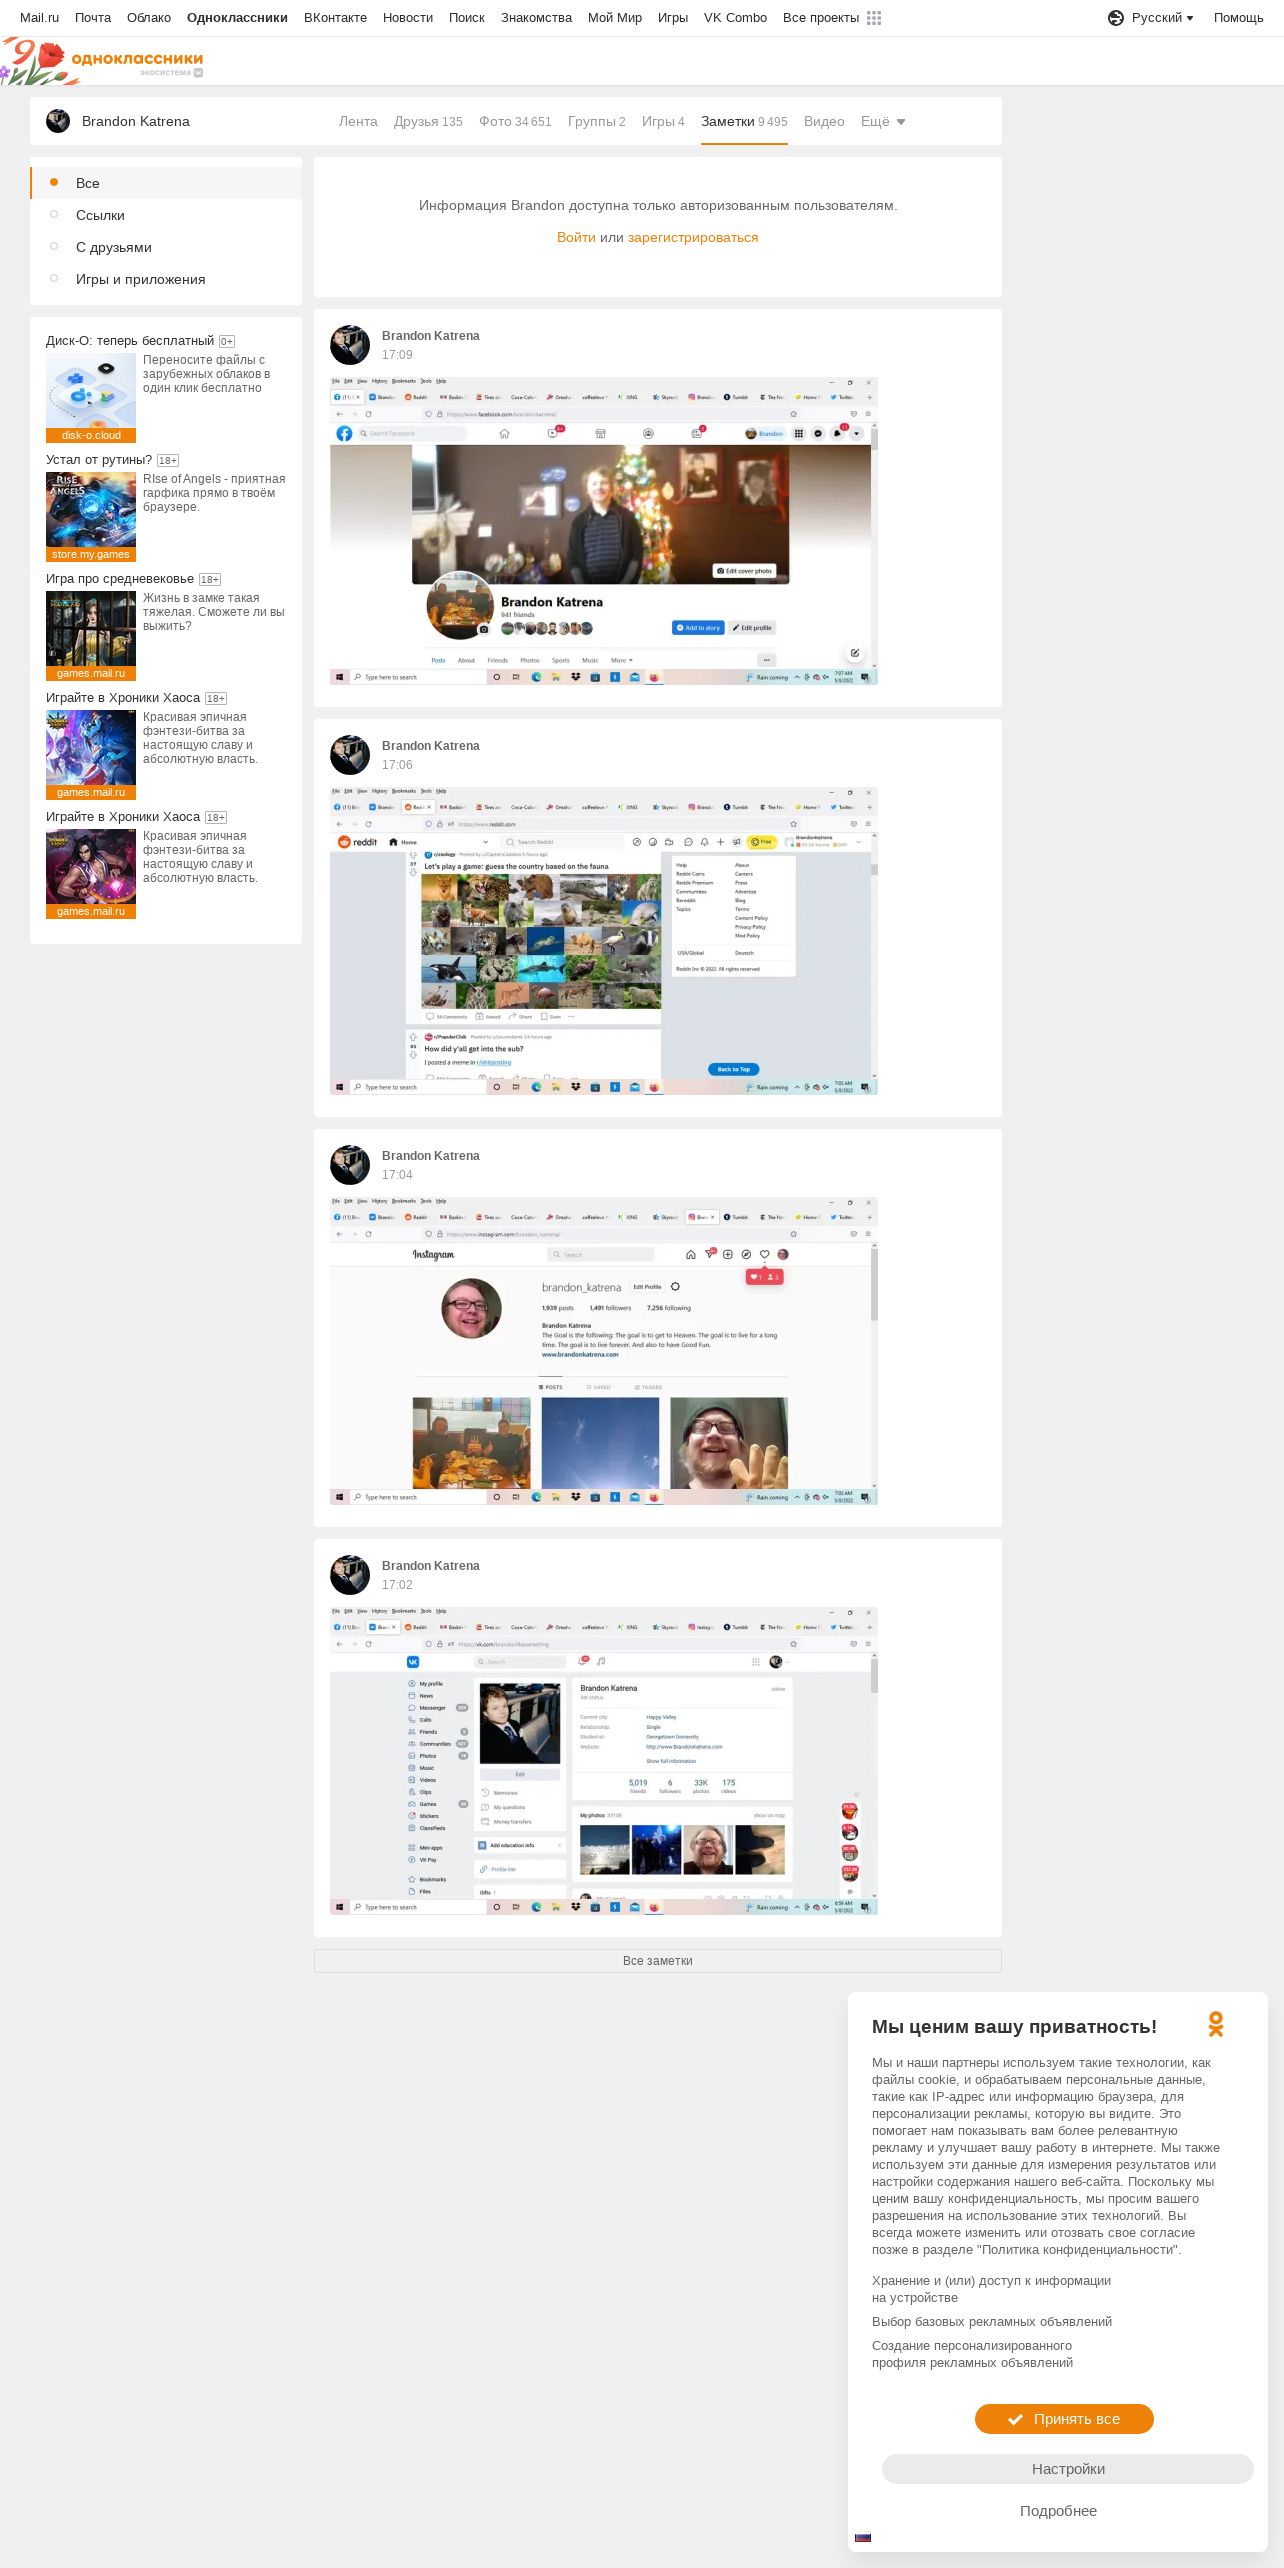Open Brandon Katrena name in header
The width and height of the screenshot is (1284, 2568).
136,121
